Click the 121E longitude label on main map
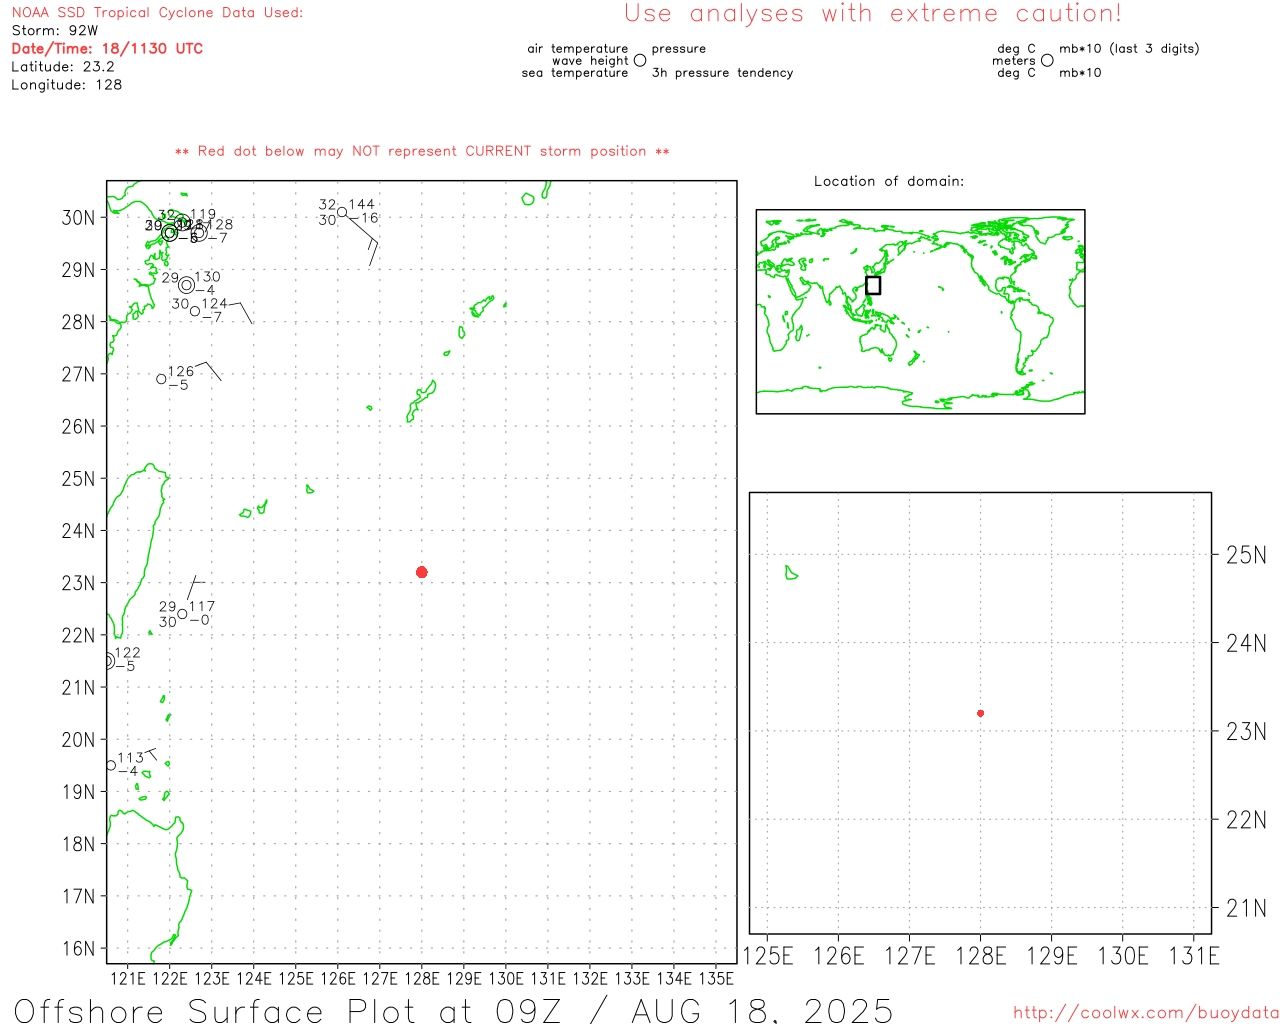Screen dimensions: 1280x1024 point(128,979)
